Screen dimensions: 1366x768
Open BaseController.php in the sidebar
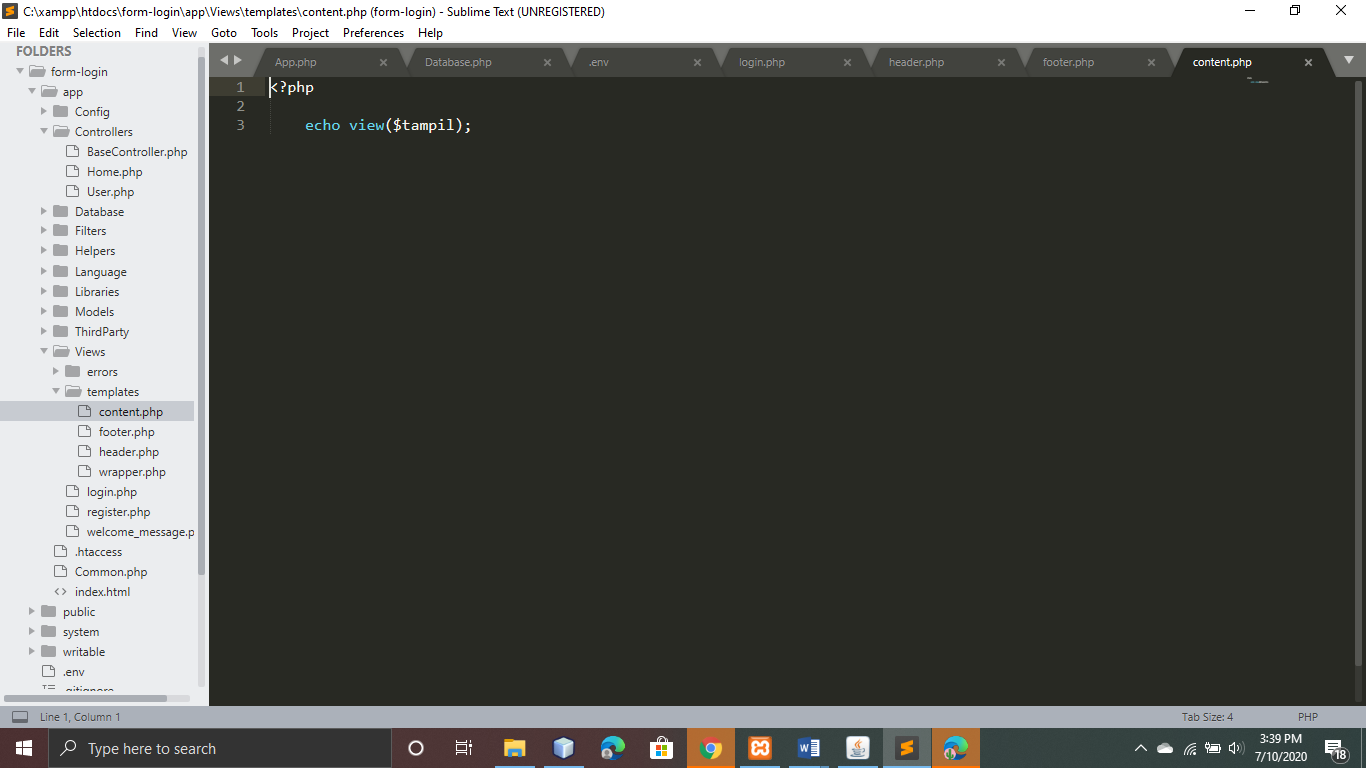coord(136,152)
